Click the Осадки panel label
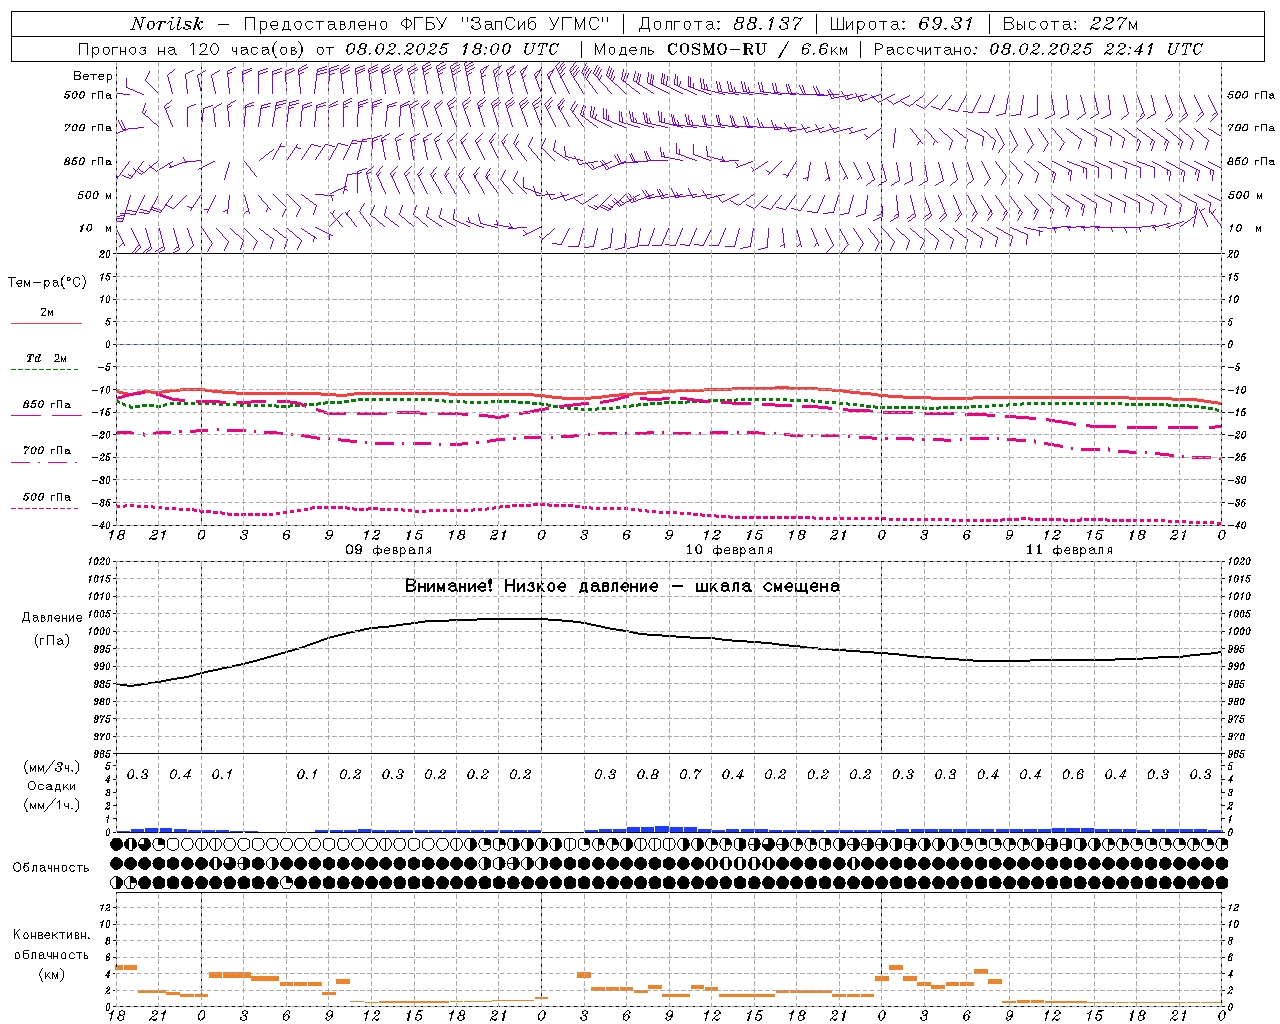1280x1024 pixels. pyautogui.click(x=52, y=786)
